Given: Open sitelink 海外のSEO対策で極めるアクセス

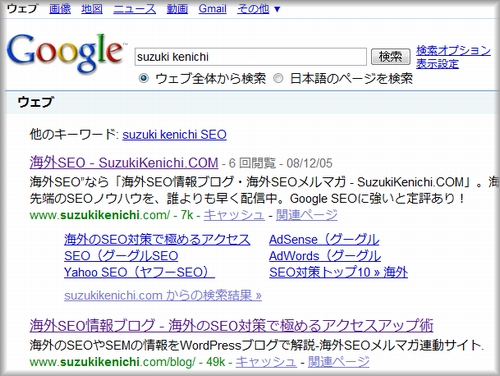Looking at the screenshot, I should point(157,240).
